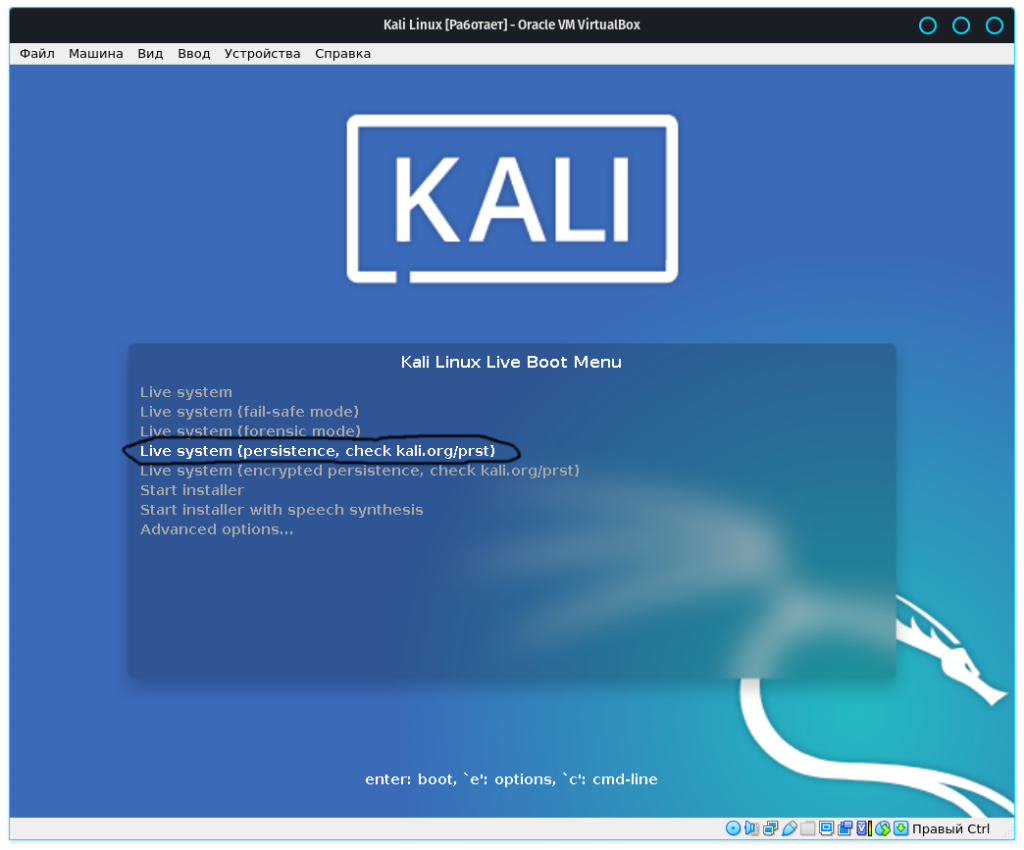Select 'Live system (forensic mode)' entry
The height and width of the screenshot is (850, 1024).
(x=250, y=431)
